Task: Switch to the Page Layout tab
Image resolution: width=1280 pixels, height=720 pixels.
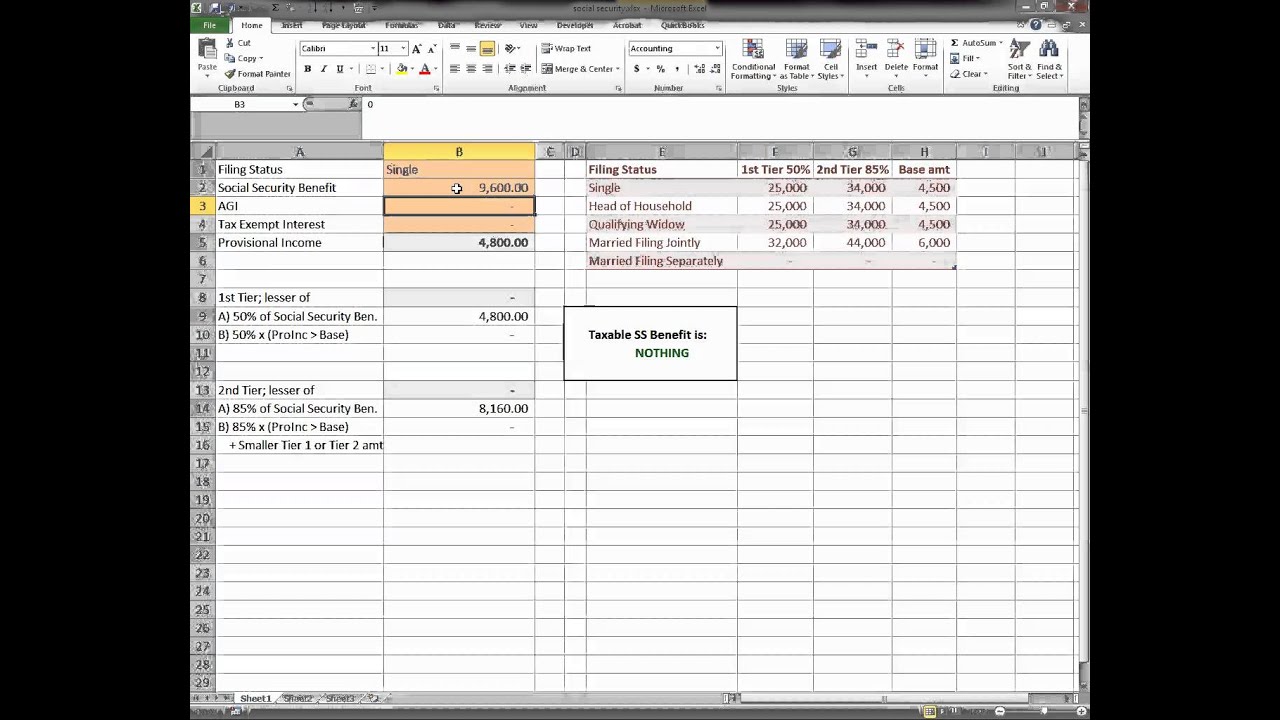Action: click(x=343, y=25)
